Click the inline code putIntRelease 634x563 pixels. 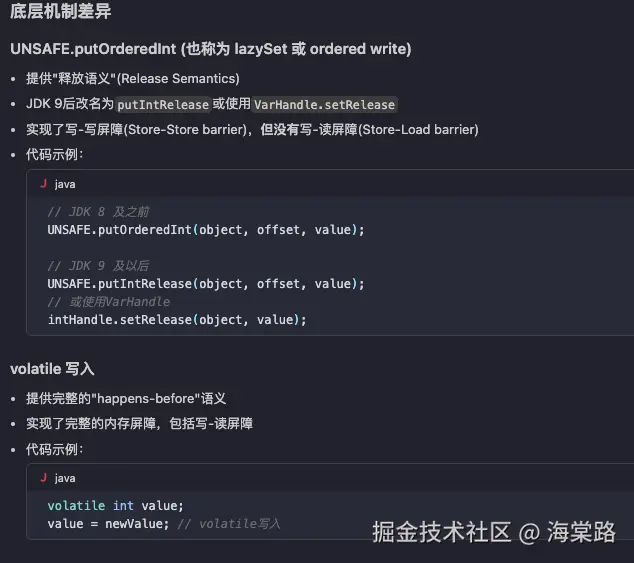pyautogui.click(x=163, y=104)
